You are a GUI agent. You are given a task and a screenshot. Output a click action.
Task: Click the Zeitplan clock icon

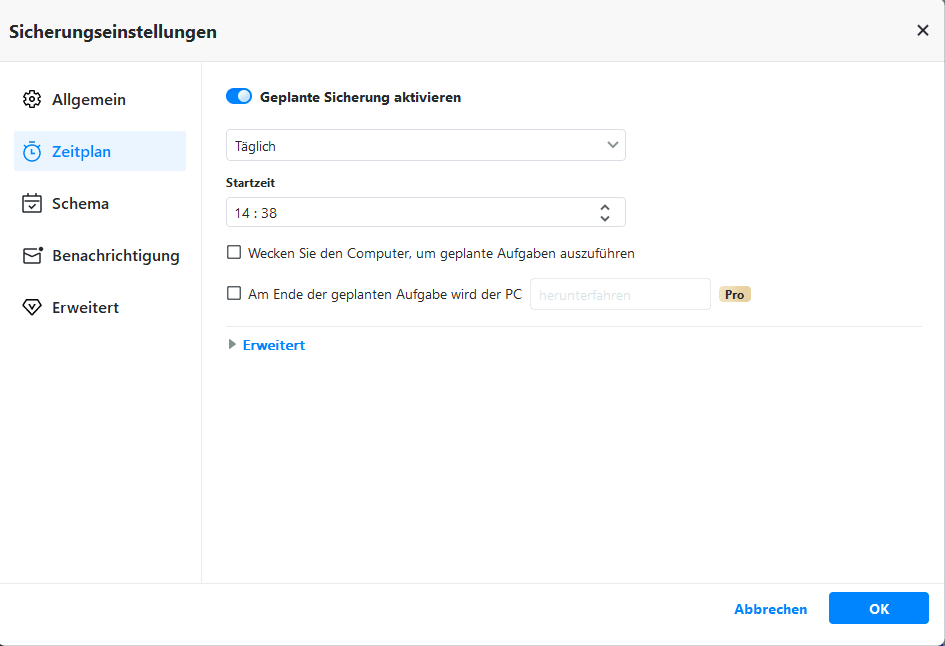pyautogui.click(x=32, y=152)
